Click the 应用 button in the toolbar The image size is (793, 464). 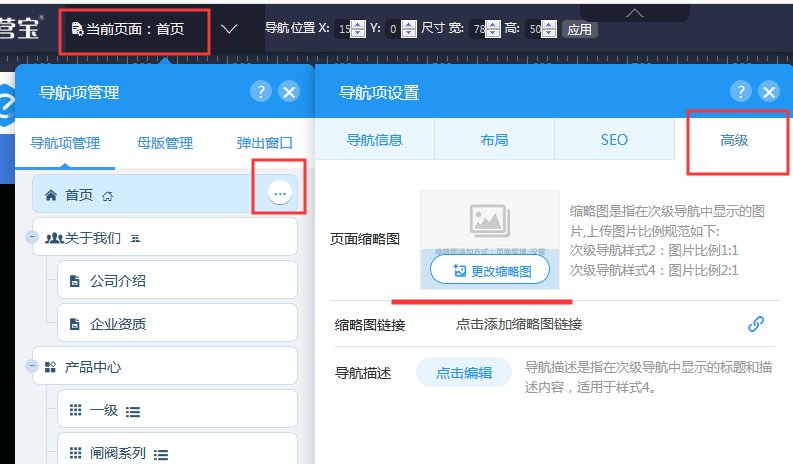(580, 29)
